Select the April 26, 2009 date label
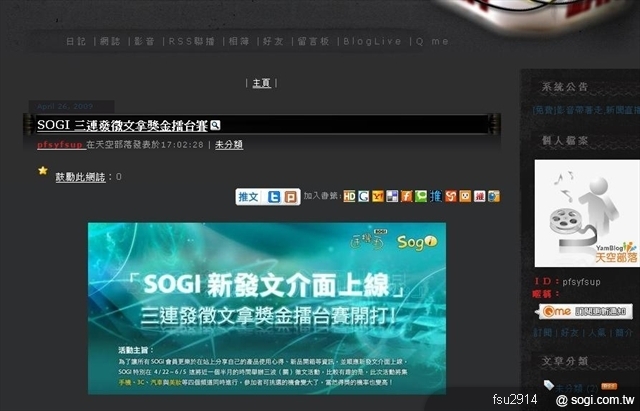This screenshot has height=411, width=640. 65,107
